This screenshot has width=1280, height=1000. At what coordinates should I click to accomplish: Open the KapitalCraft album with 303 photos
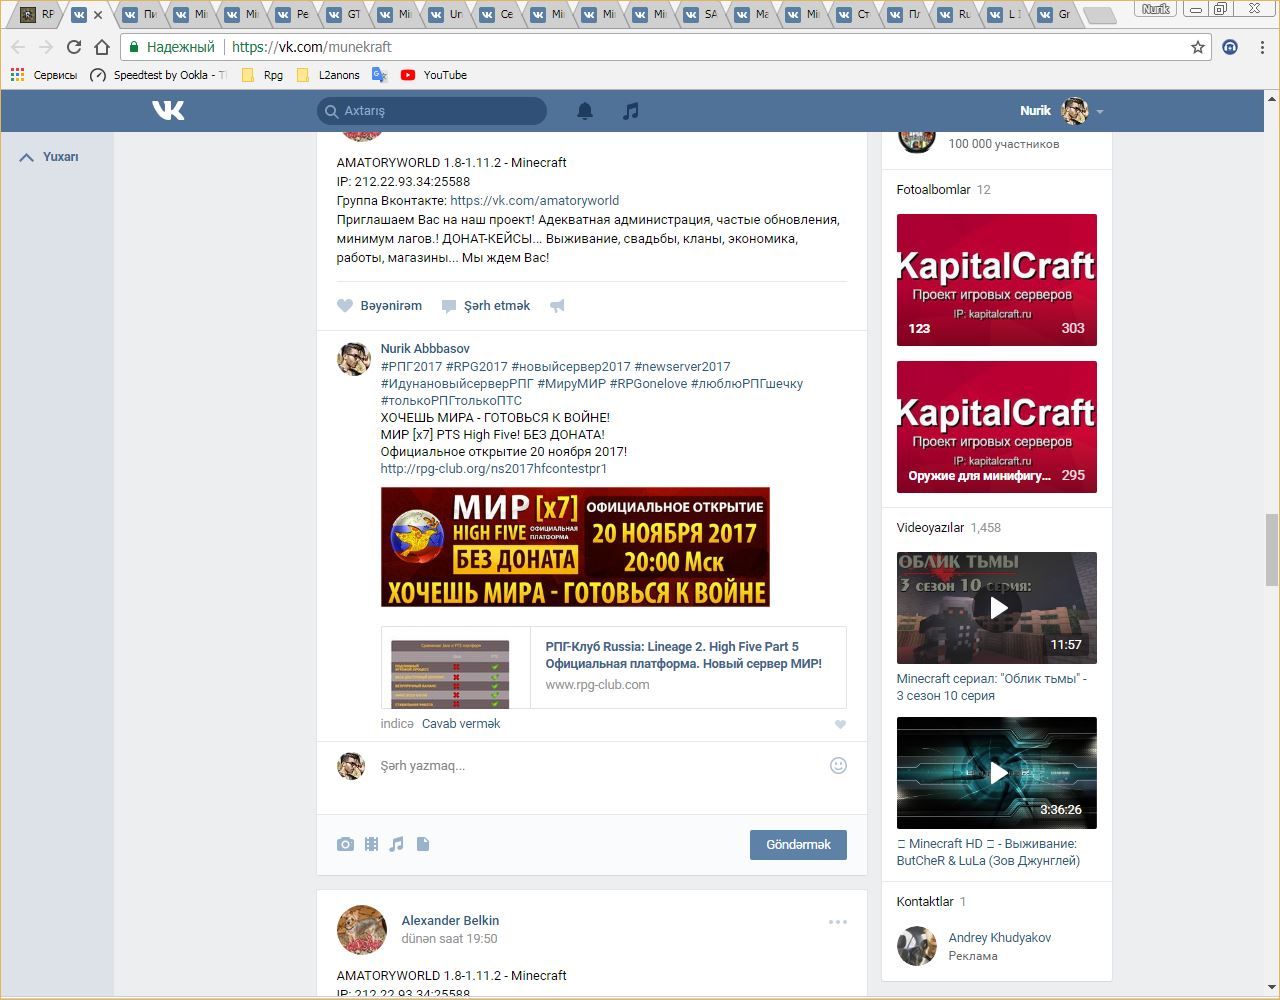pos(997,280)
